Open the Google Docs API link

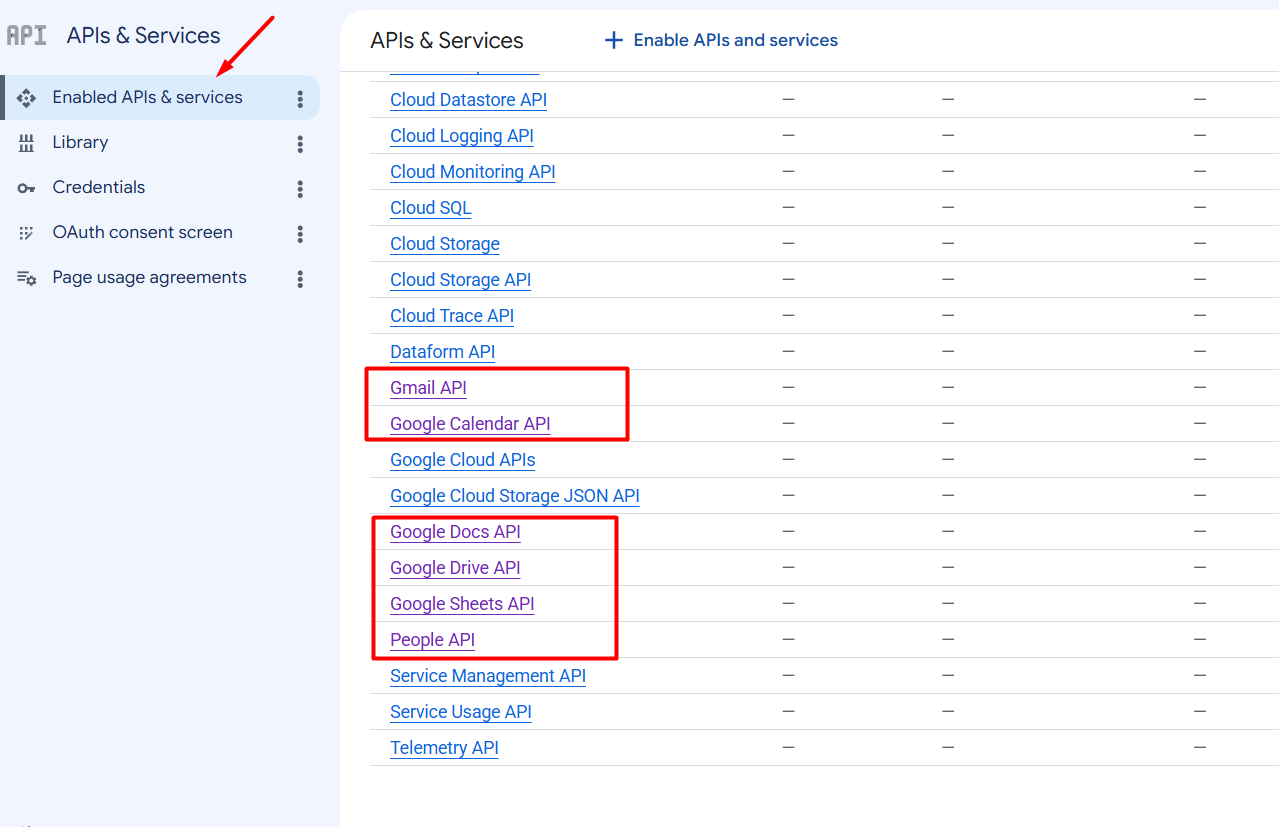(x=456, y=532)
